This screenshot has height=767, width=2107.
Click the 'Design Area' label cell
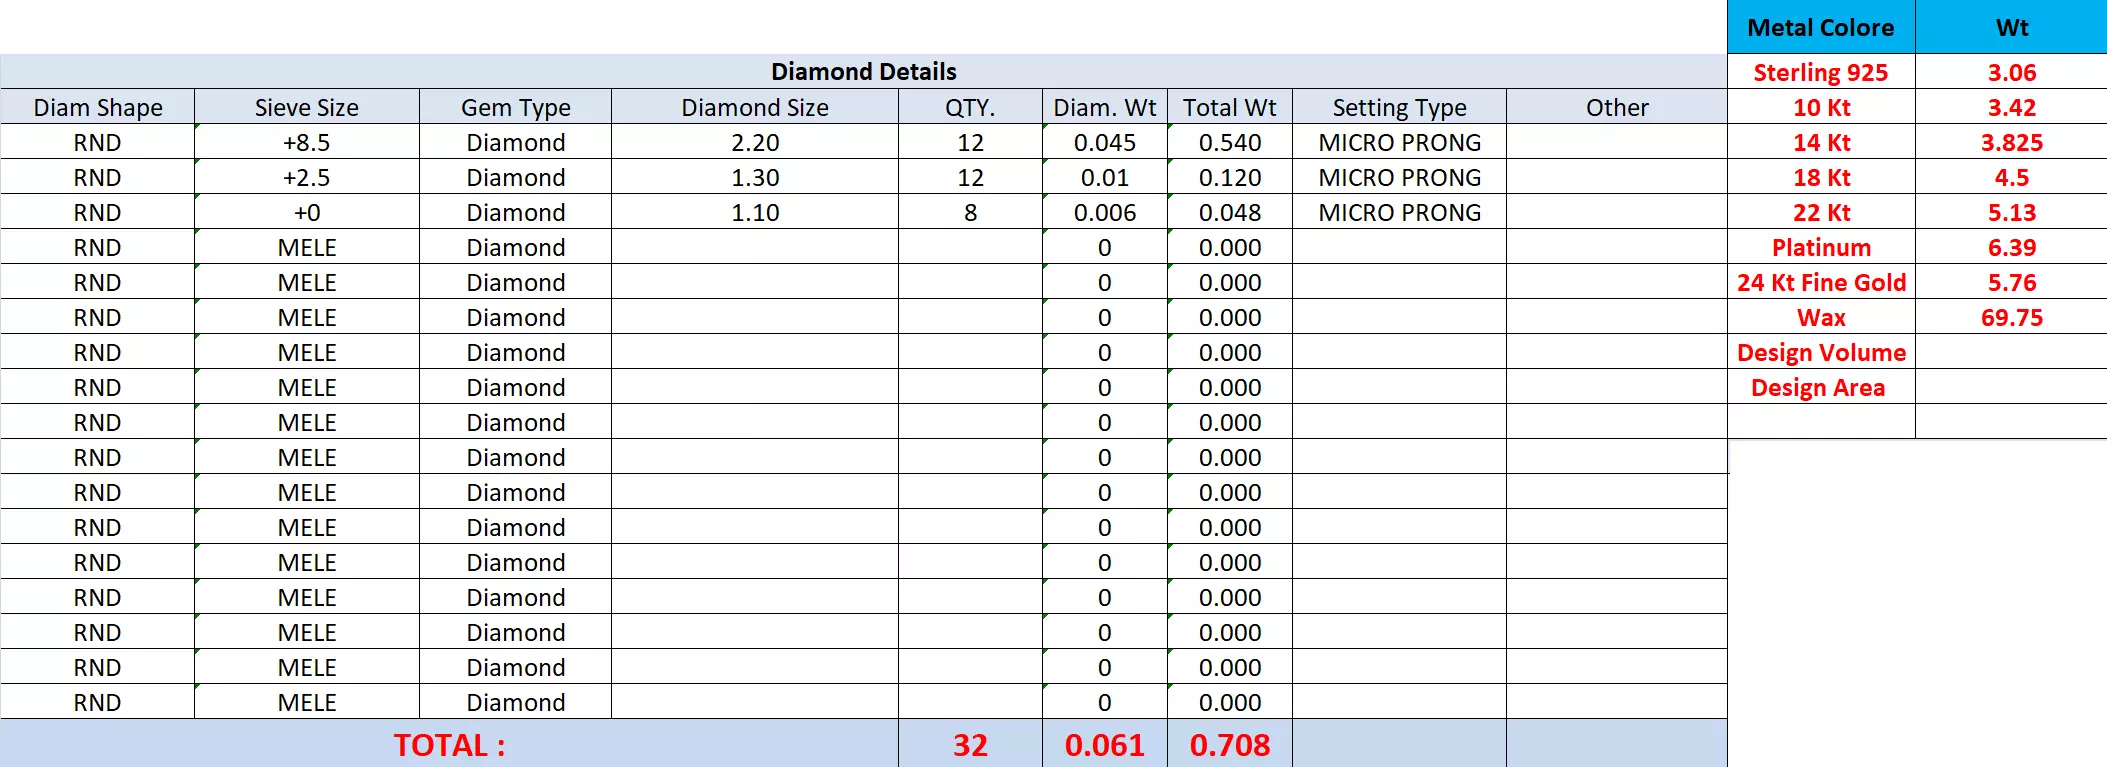coord(1821,387)
